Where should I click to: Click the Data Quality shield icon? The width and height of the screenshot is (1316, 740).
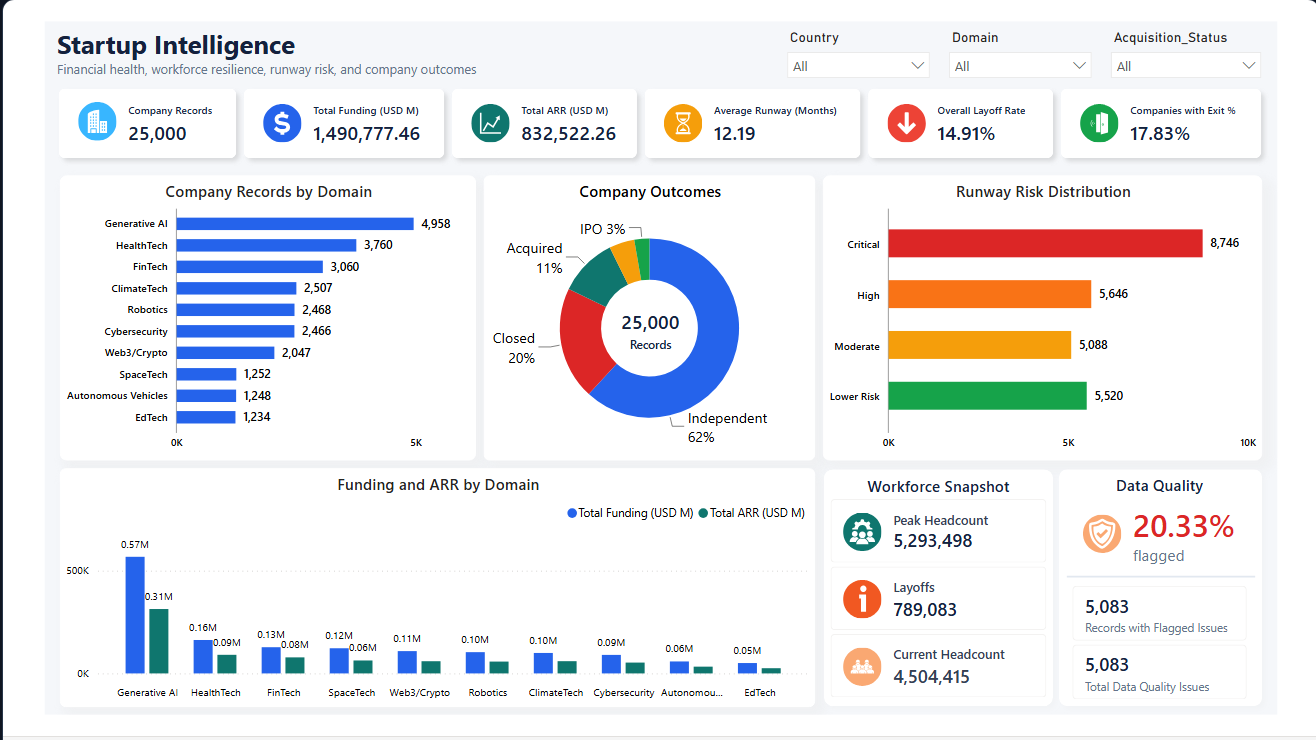pos(1102,534)
